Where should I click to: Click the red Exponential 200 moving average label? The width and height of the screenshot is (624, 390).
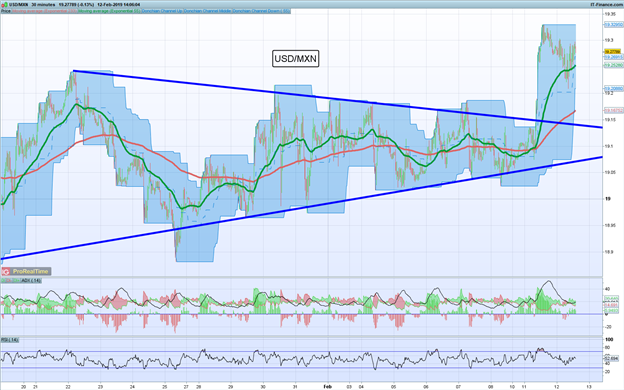[x=44, y=11]
